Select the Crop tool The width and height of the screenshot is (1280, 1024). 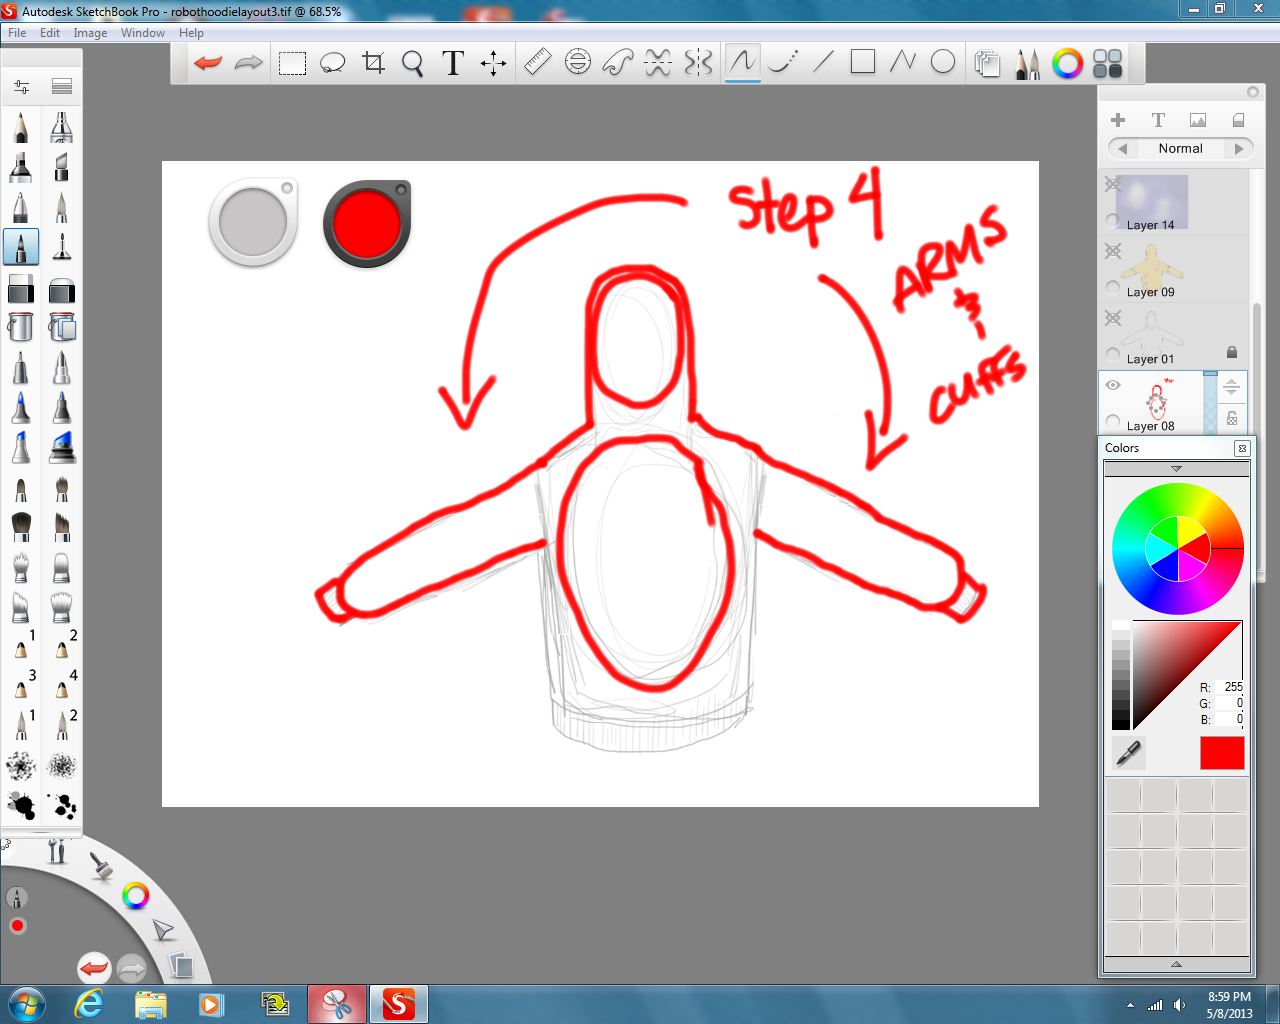(373, 62)
